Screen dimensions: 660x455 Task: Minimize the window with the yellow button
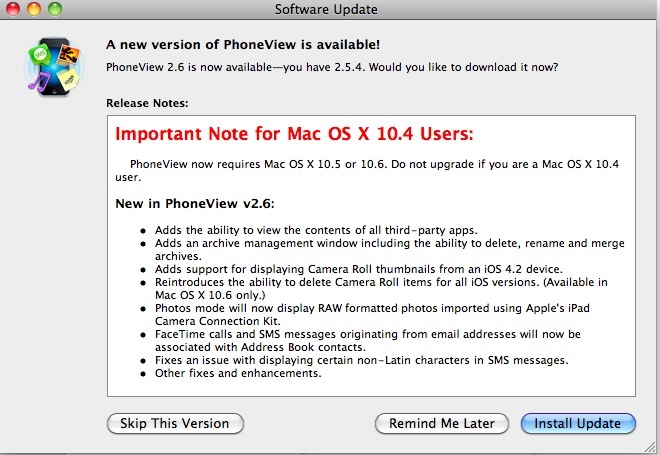tap(31, 10)
